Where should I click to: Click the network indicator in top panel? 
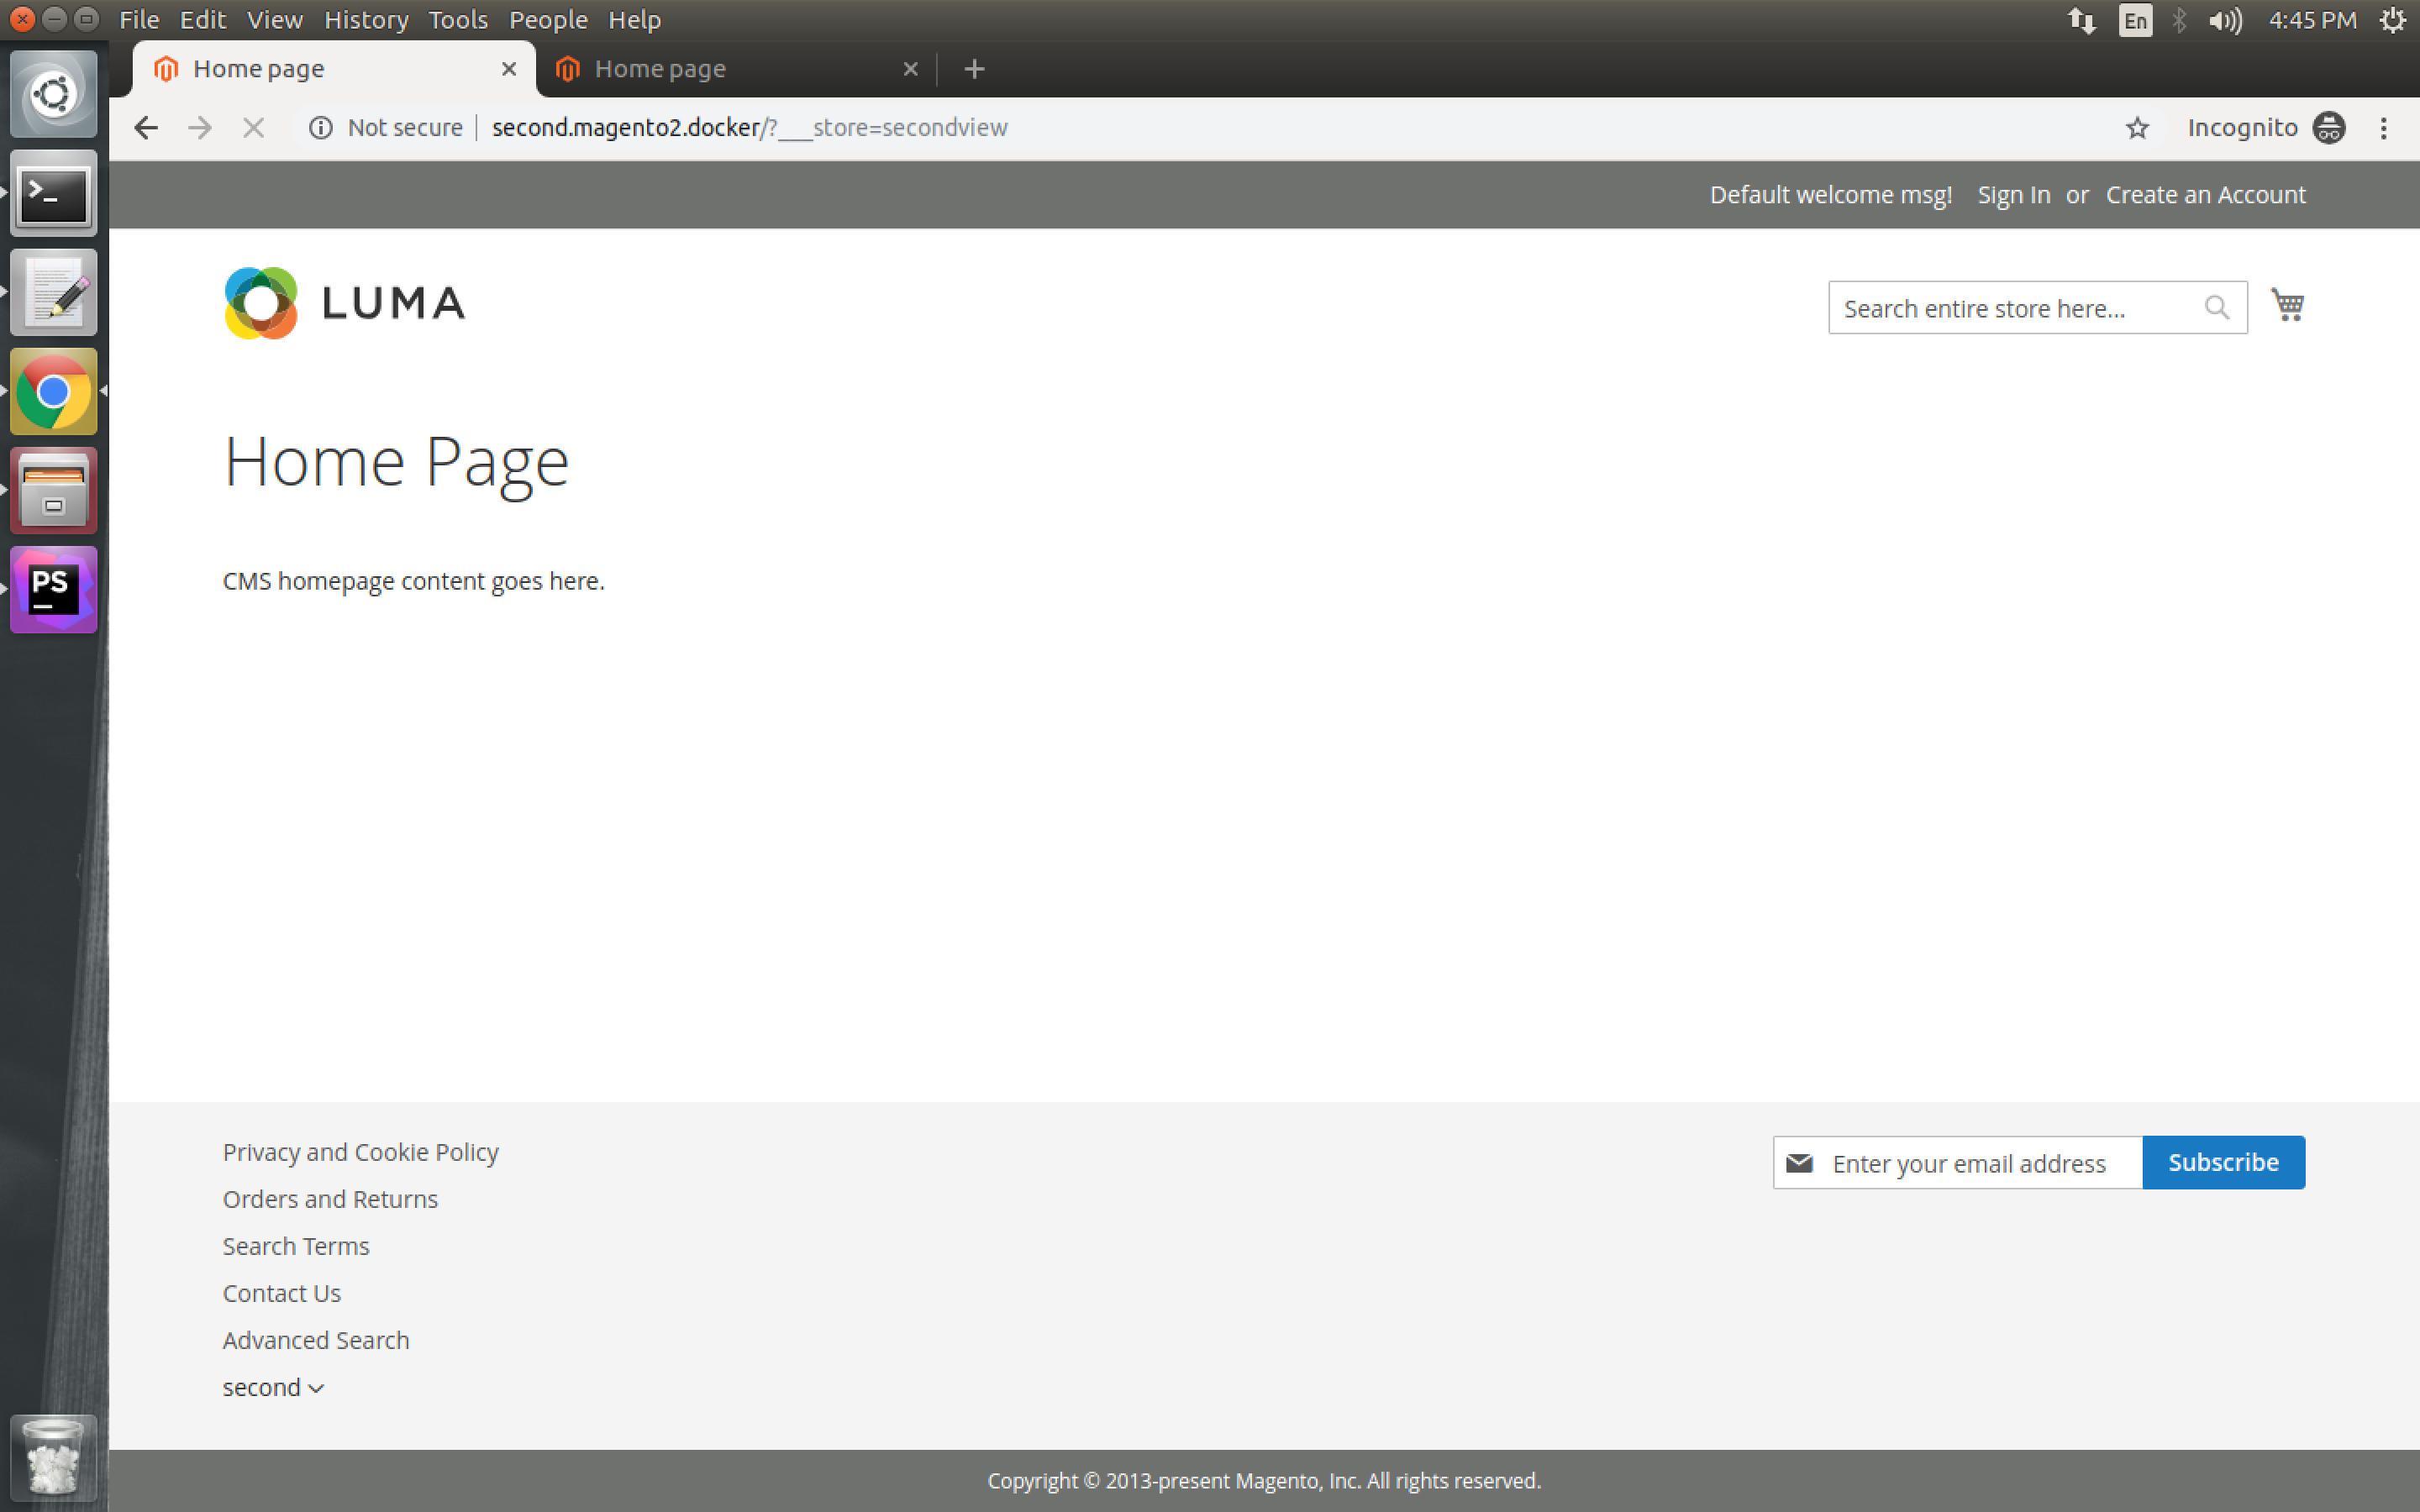[x=2082, y=20]
